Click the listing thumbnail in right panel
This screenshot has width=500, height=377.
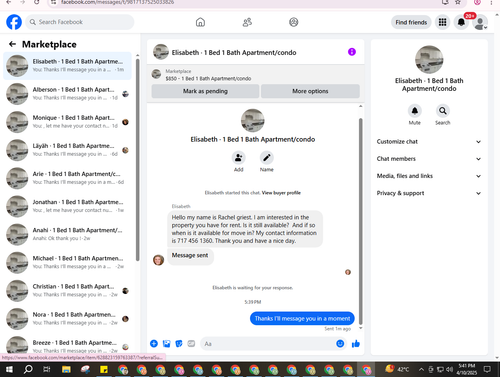tap(429, 59)
